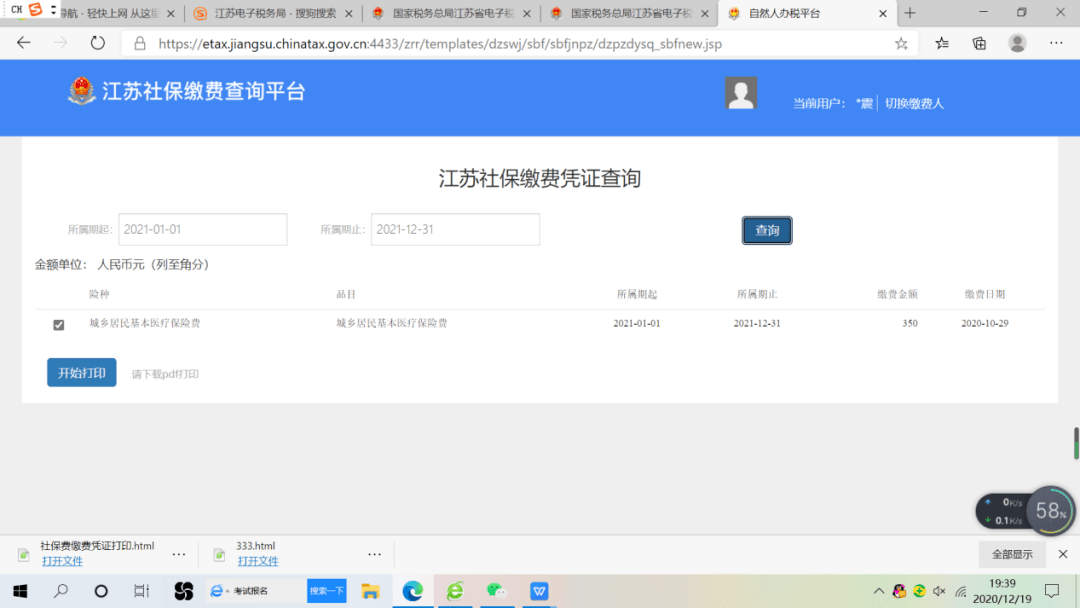1080x608 pixels.
Task: Open options for 333.html download
Action: click(x=374, y=554)
